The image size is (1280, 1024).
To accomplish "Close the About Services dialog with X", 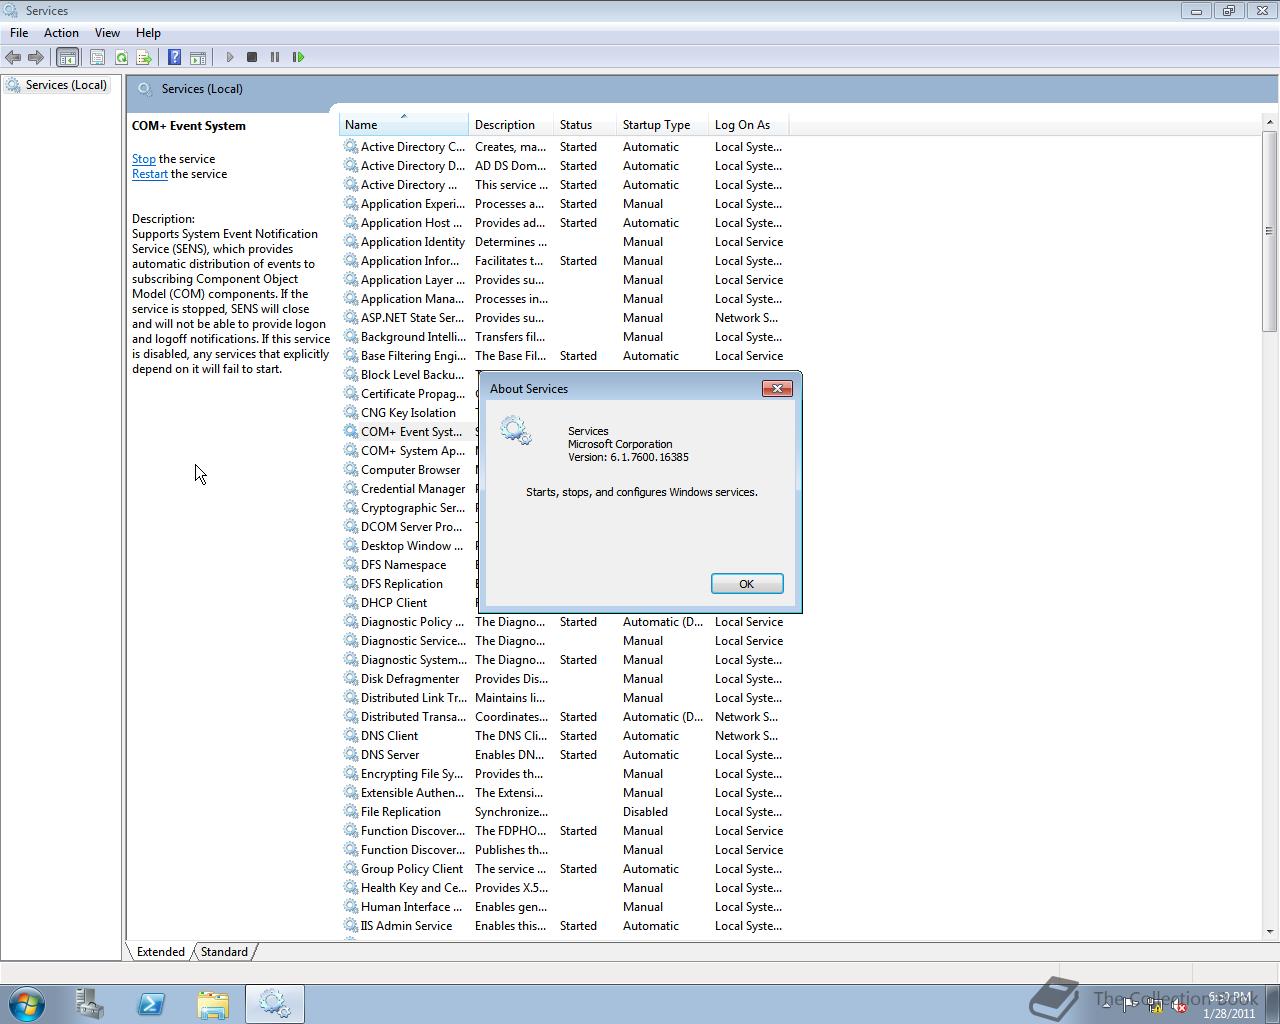I will pyautogui.click(x=777, y=388).
